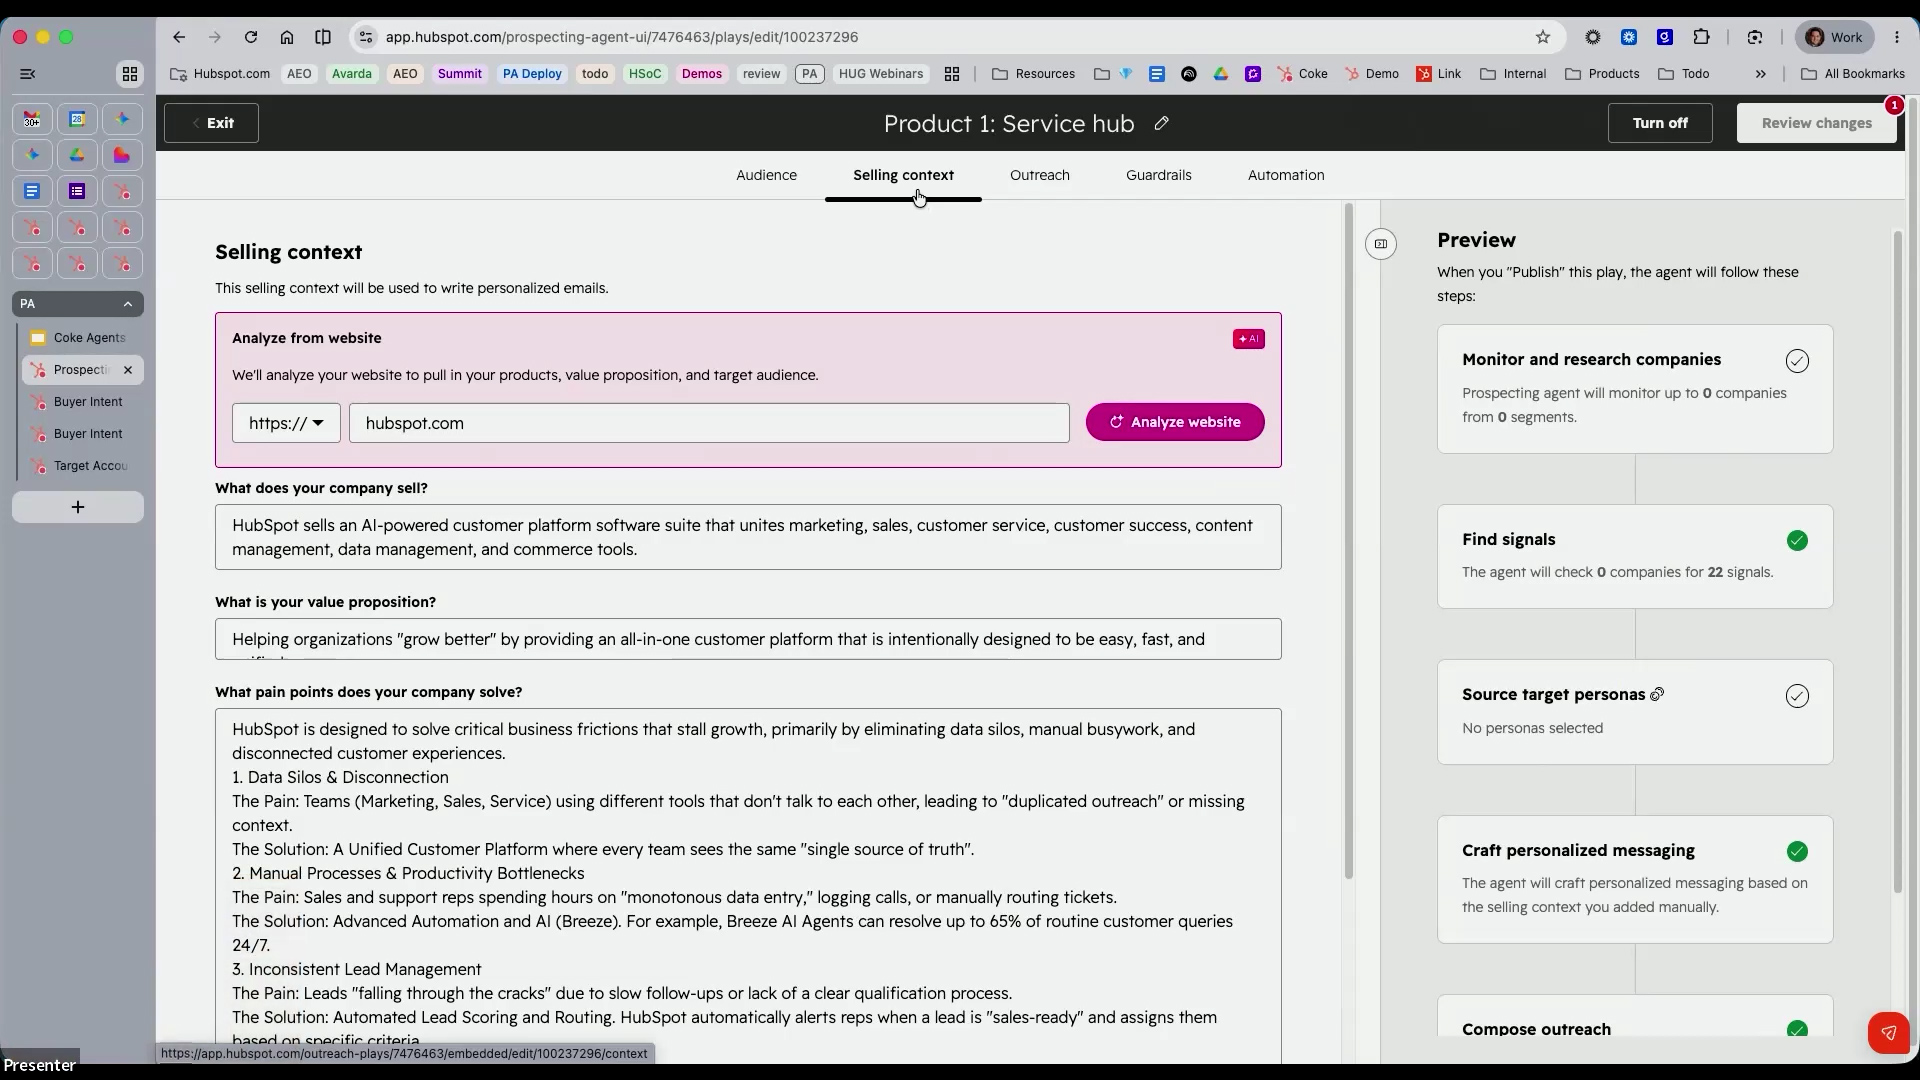Viewport: 1920px width, 1080px height.
Task: Go to the Outreach tab
Action: point(1039,175)
